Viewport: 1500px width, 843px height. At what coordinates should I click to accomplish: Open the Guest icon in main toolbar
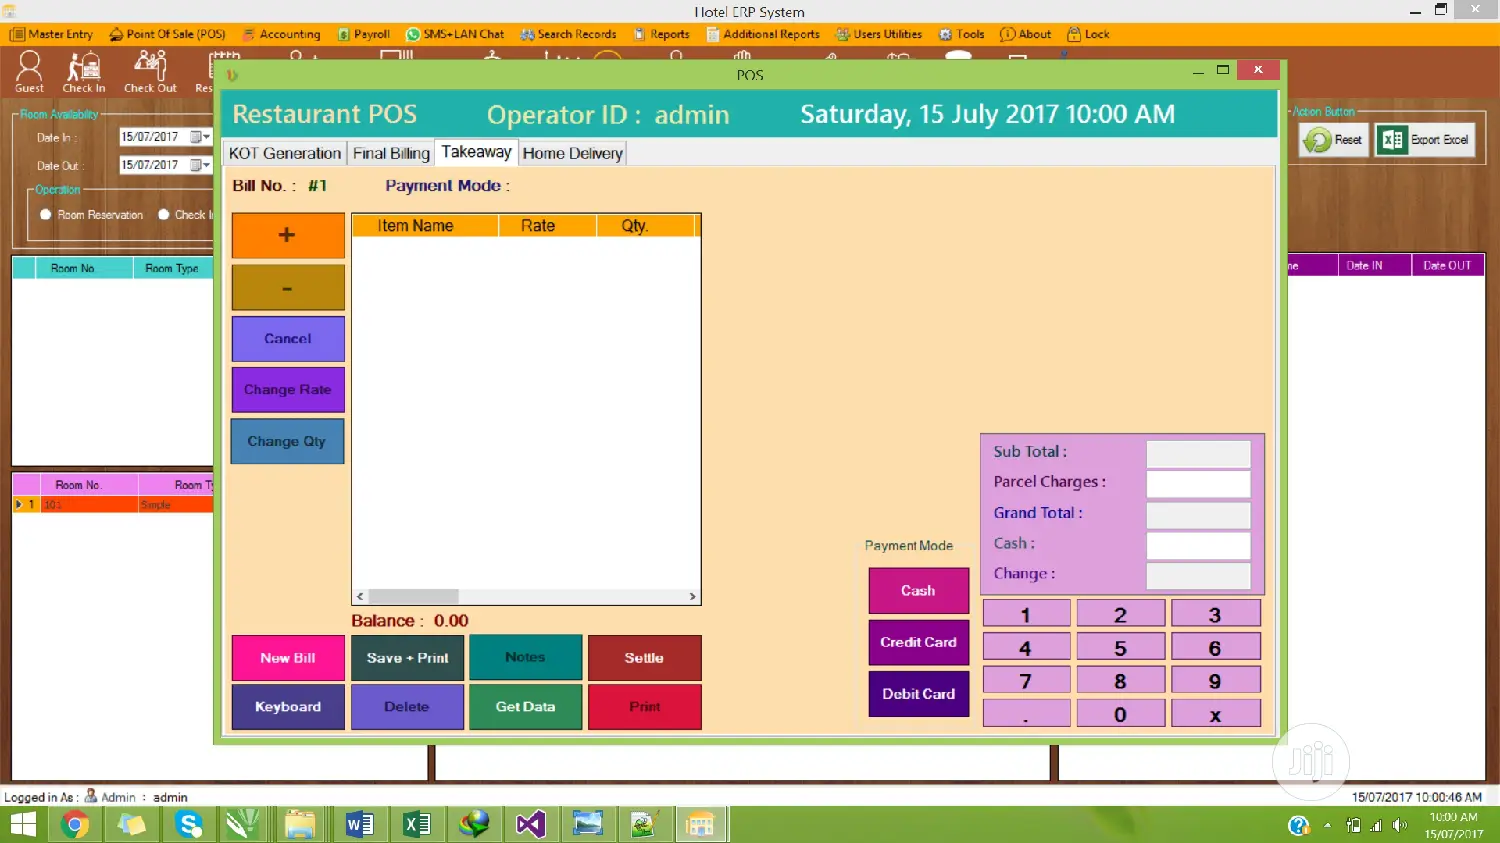tap(29, 72)
